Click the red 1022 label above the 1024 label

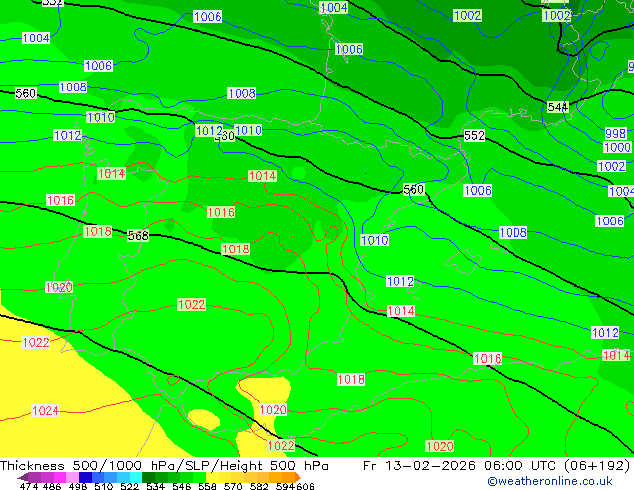[36, 342]
